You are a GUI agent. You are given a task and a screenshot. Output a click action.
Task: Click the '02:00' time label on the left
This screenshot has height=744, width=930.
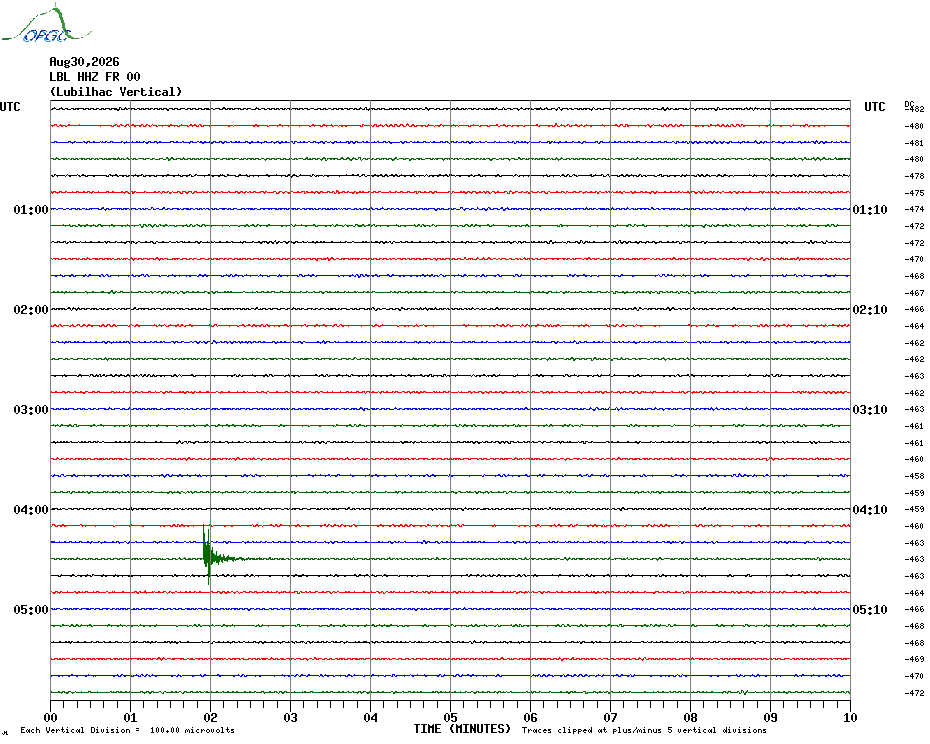[x=31, y=310]
